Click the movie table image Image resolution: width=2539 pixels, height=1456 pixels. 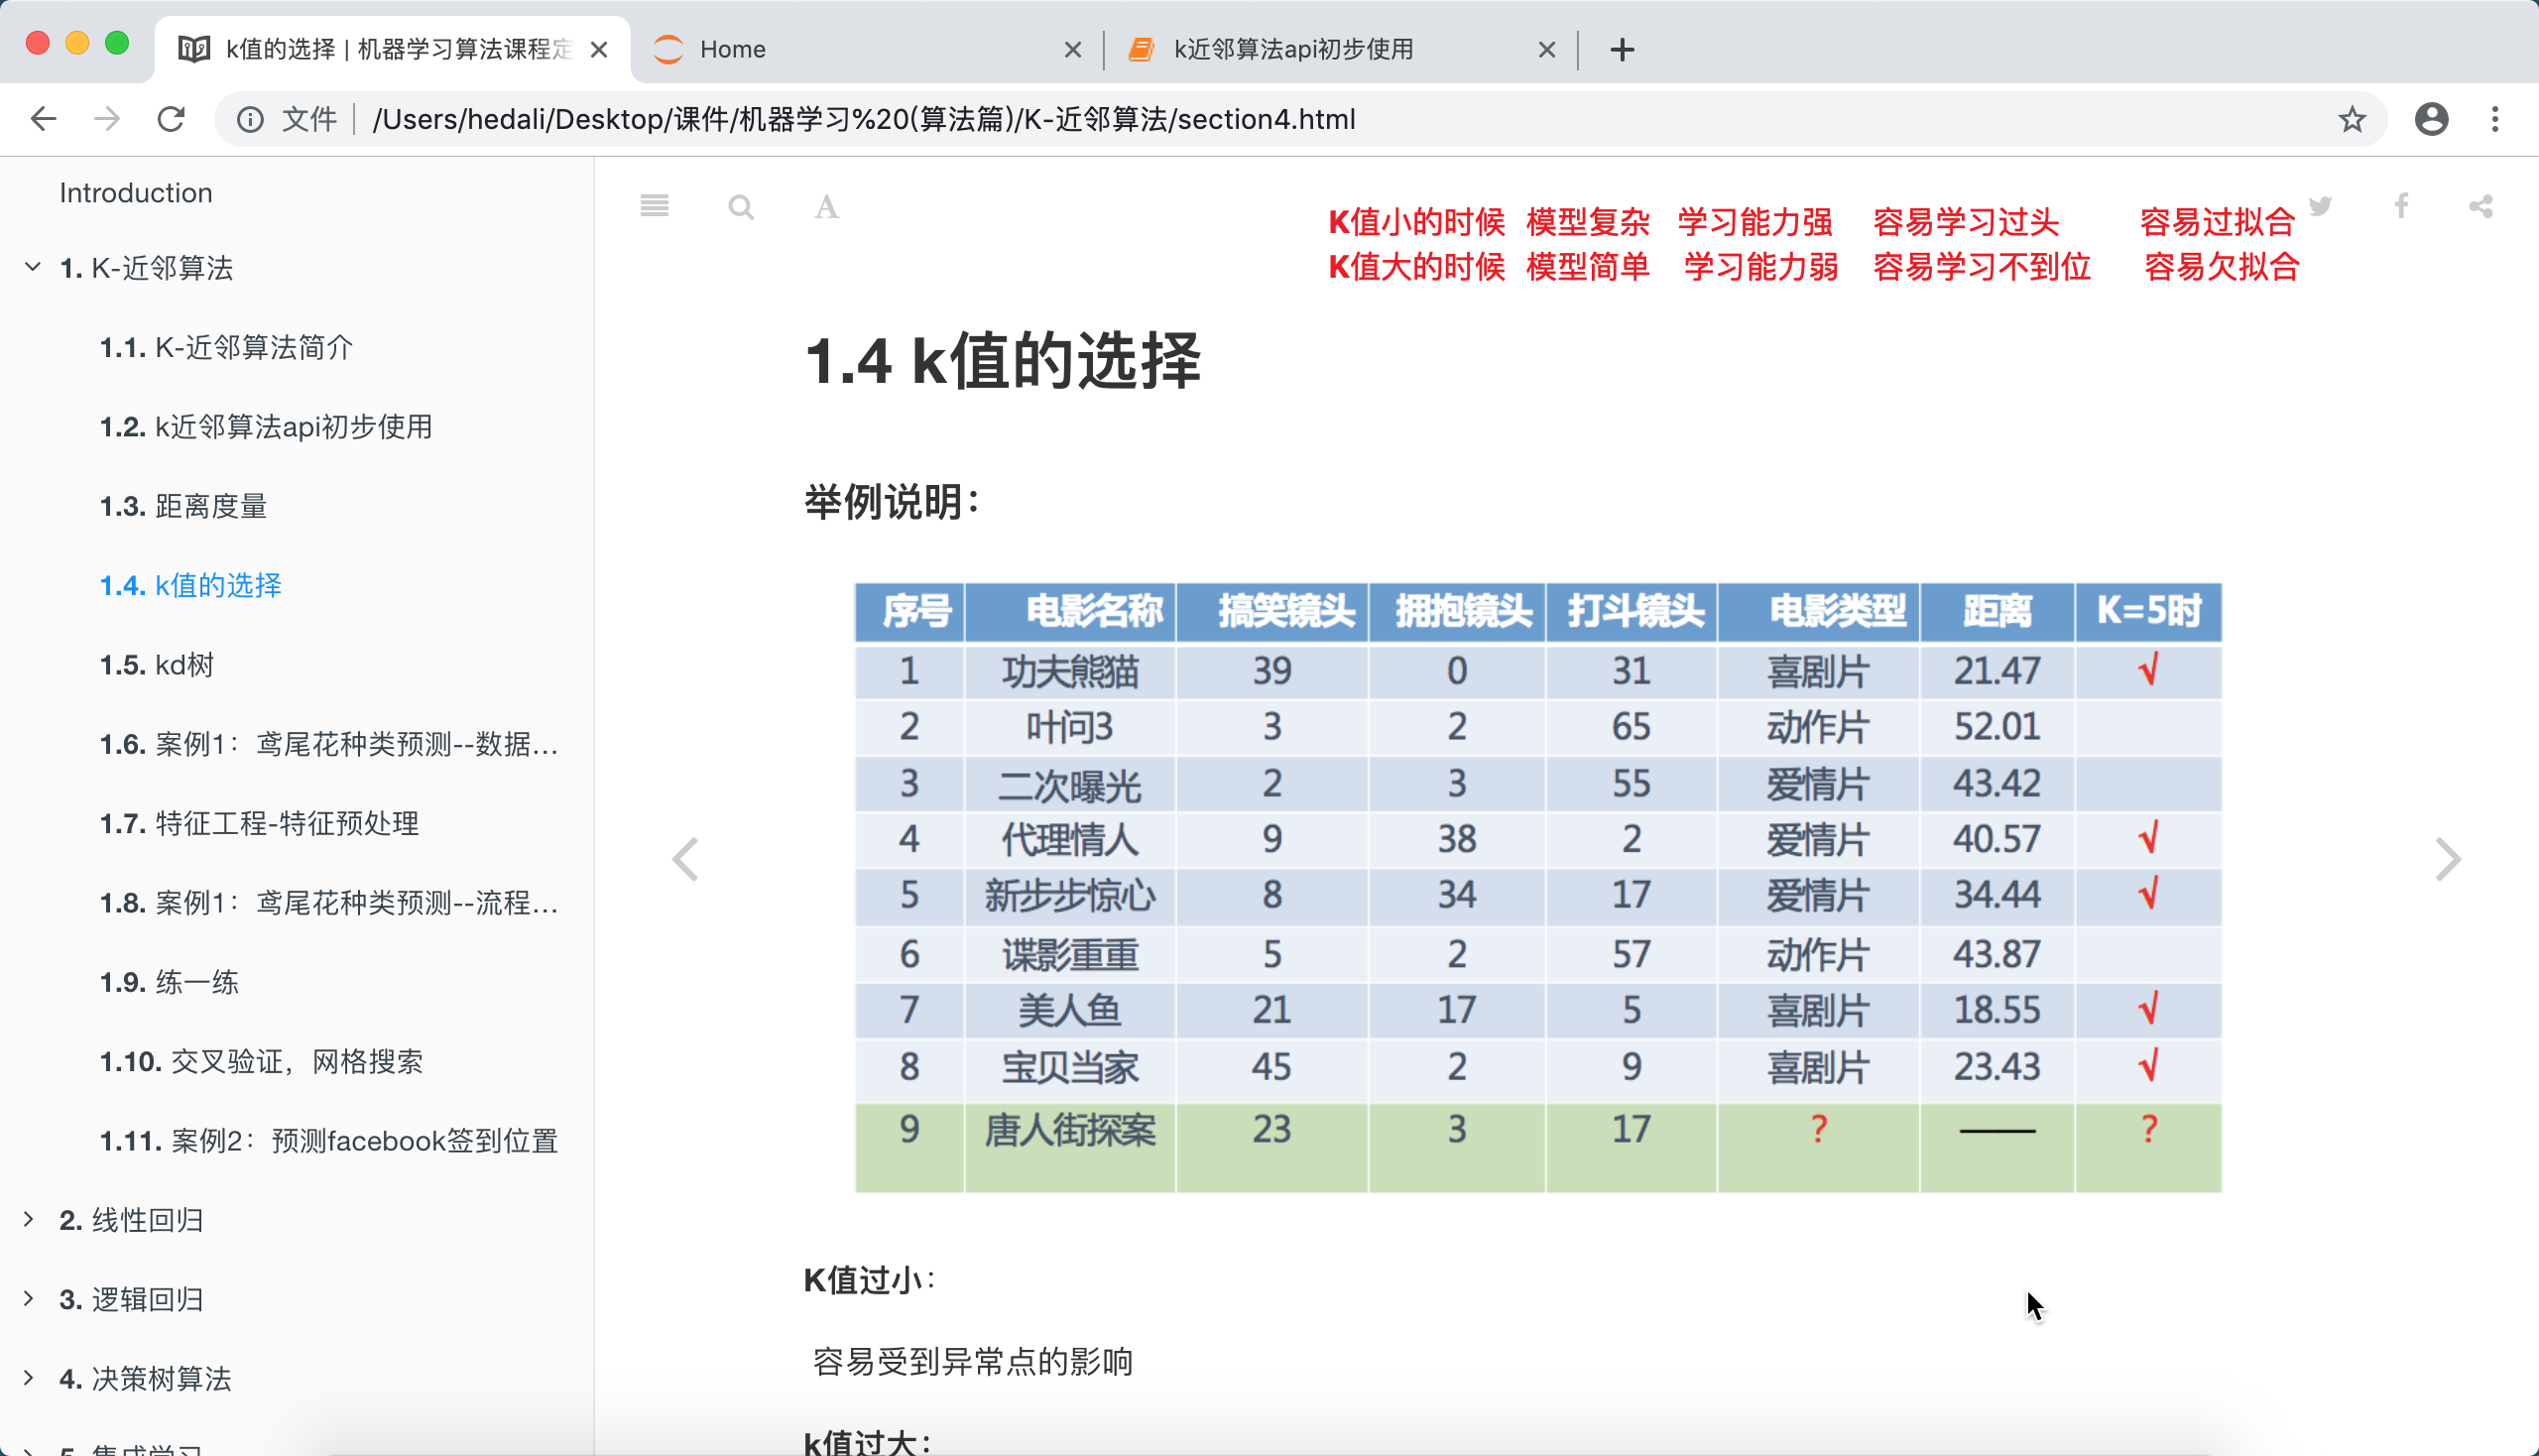1538,888
